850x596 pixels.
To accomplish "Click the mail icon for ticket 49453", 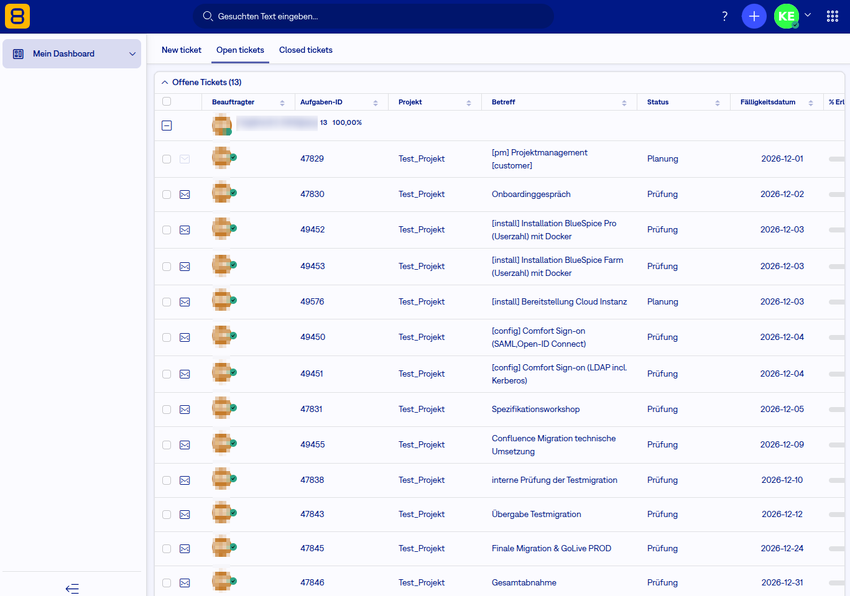I will (x=185, y=266).
